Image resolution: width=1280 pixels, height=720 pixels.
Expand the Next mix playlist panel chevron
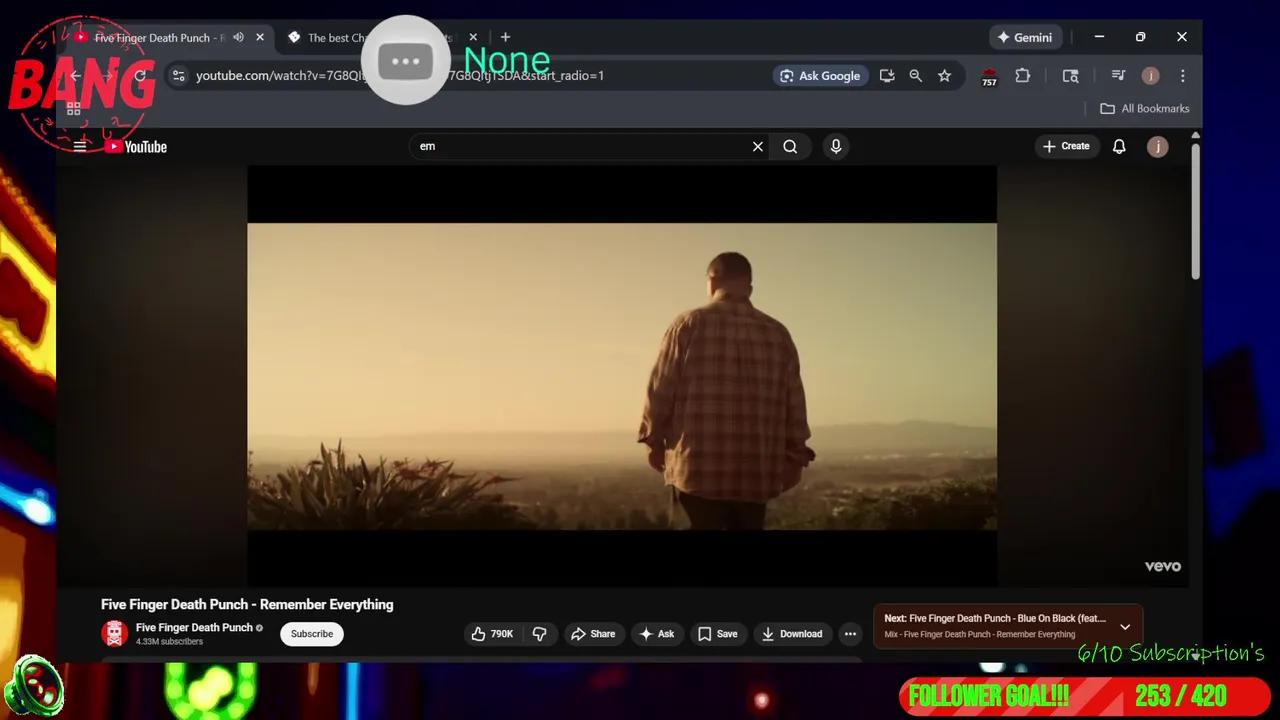1125,627
